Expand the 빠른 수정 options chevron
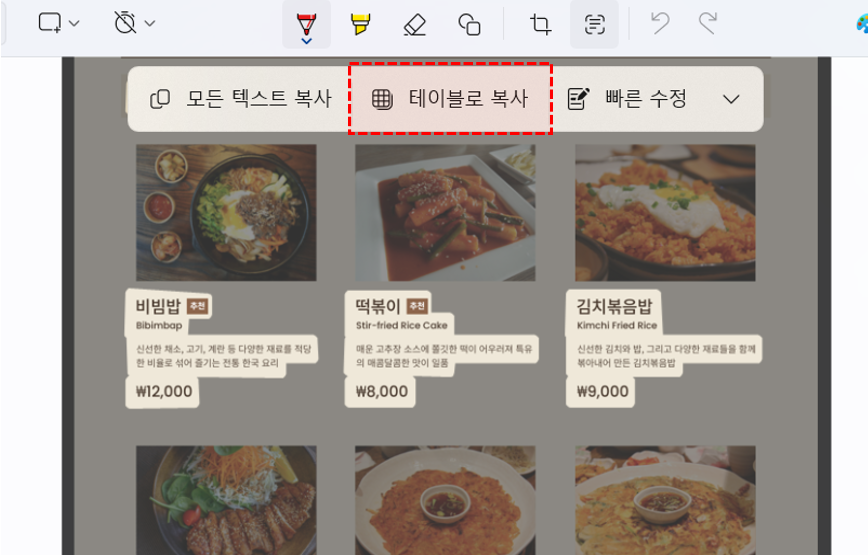This screenshot has height=555, width=868. 731,100
